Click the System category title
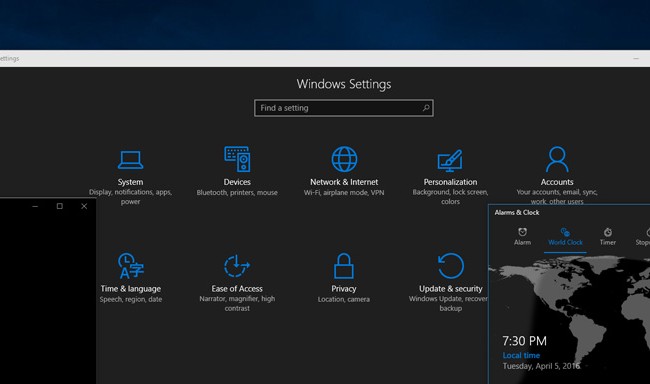The image size is (650, 384). [130, 182]
